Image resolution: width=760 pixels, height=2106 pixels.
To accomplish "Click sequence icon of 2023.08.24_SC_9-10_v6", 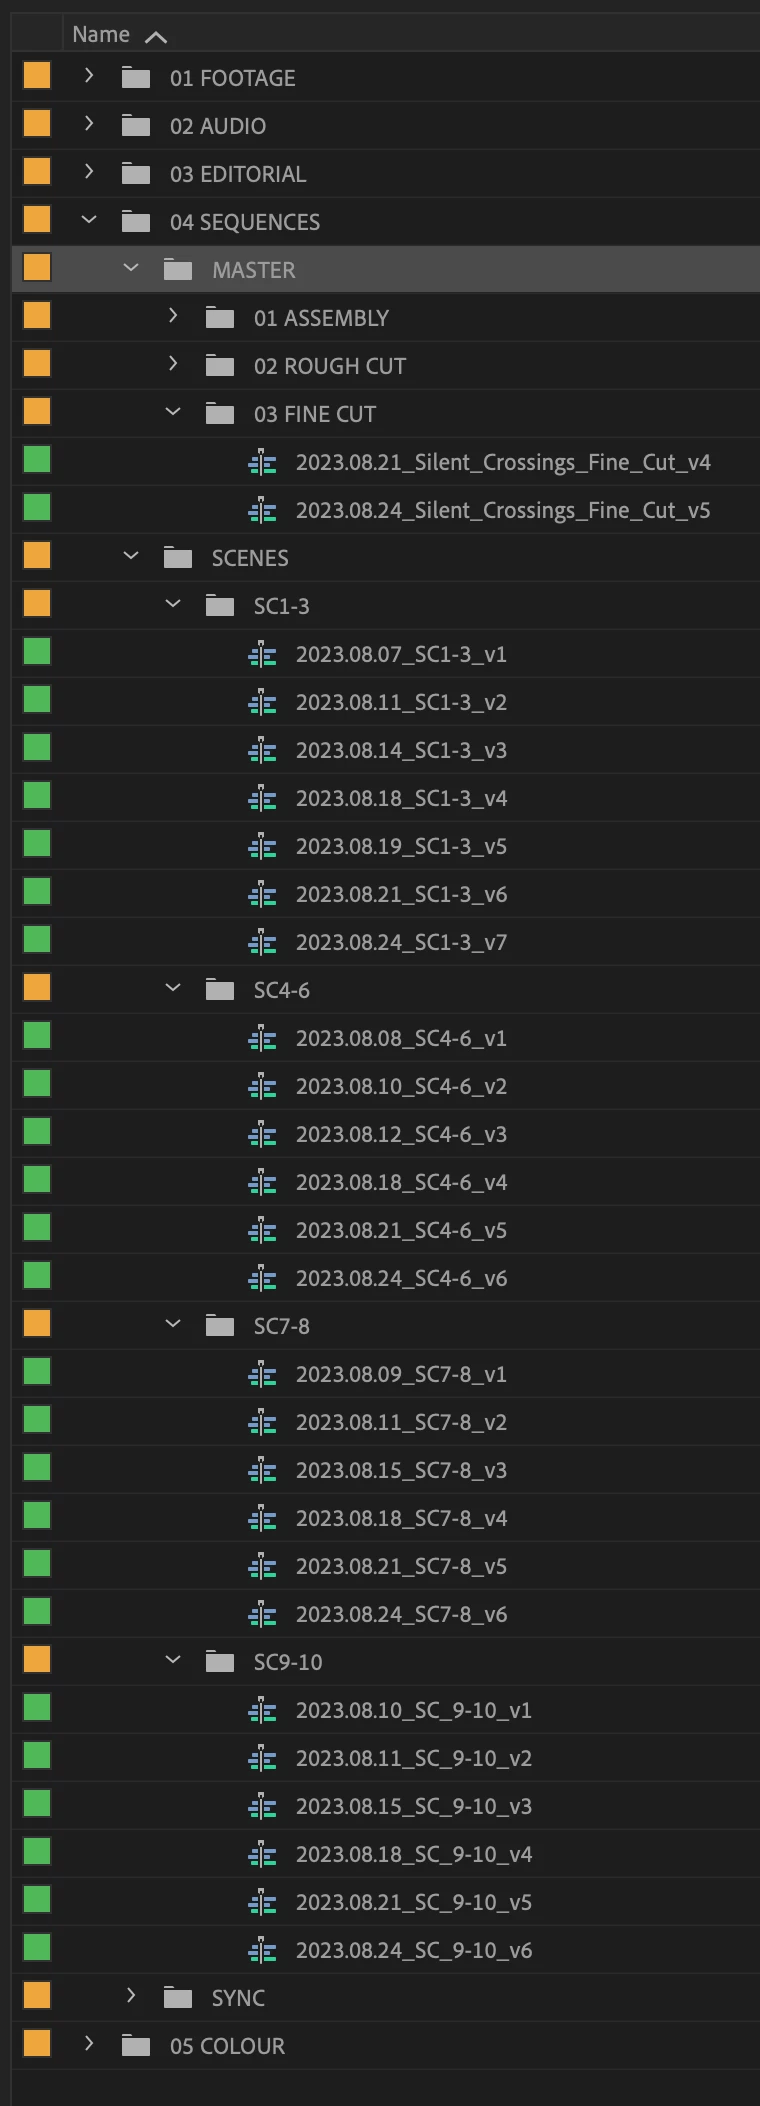I will click(262, 1951).
